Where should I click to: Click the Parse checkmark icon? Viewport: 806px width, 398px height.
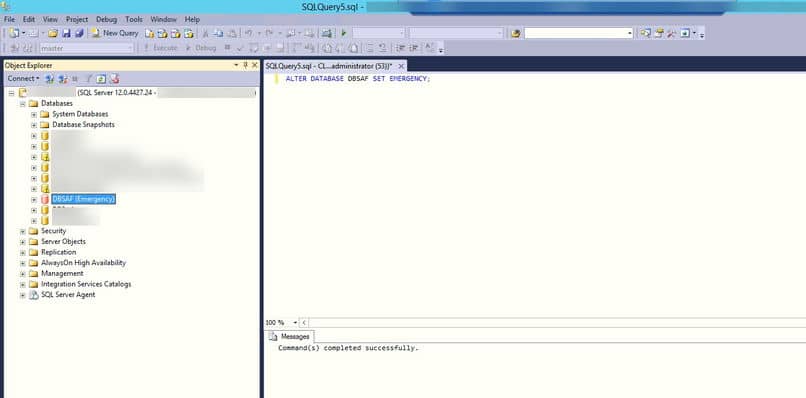[x=240, y=48]
